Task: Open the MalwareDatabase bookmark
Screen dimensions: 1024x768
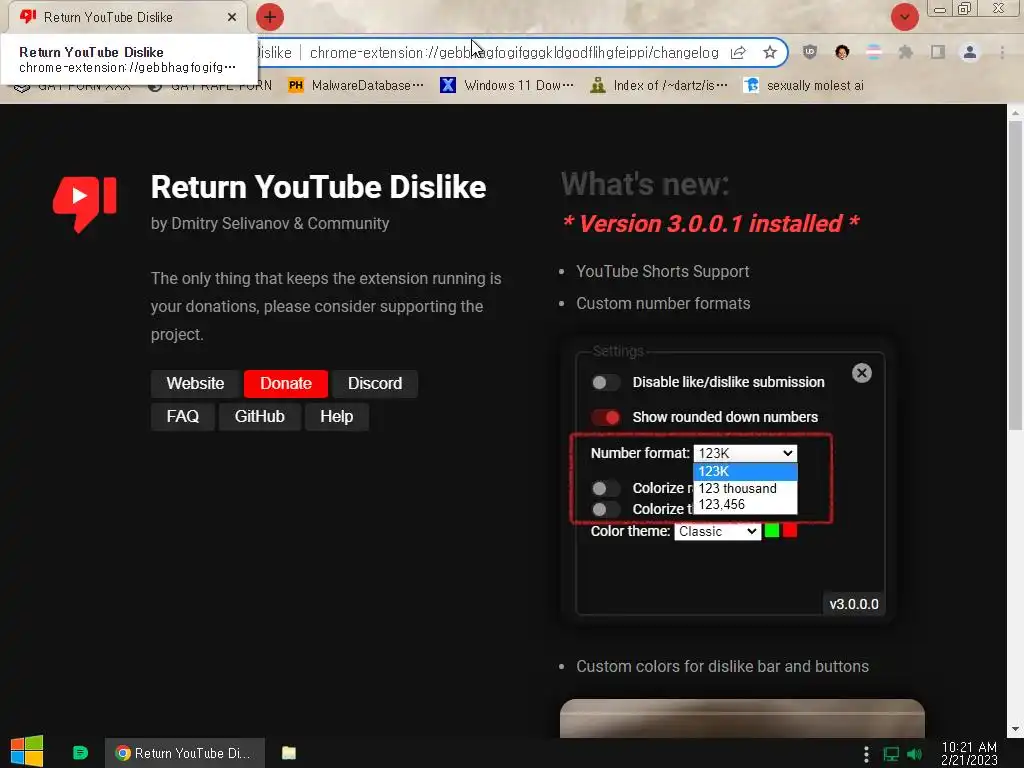Action: 357,86
